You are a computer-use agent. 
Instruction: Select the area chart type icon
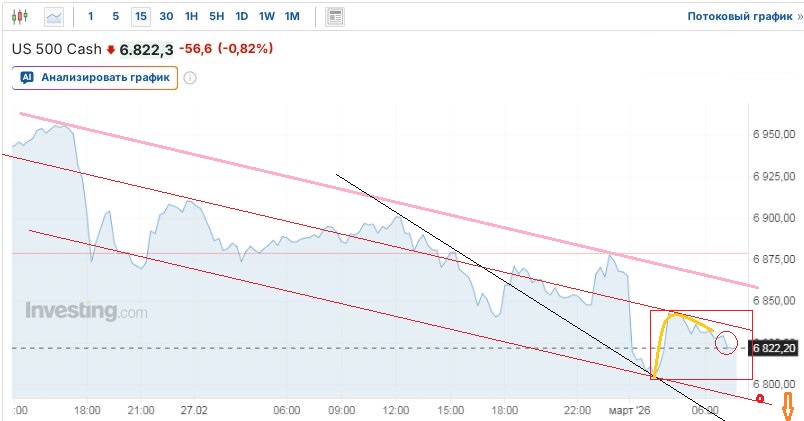click(x=54, y=16)
